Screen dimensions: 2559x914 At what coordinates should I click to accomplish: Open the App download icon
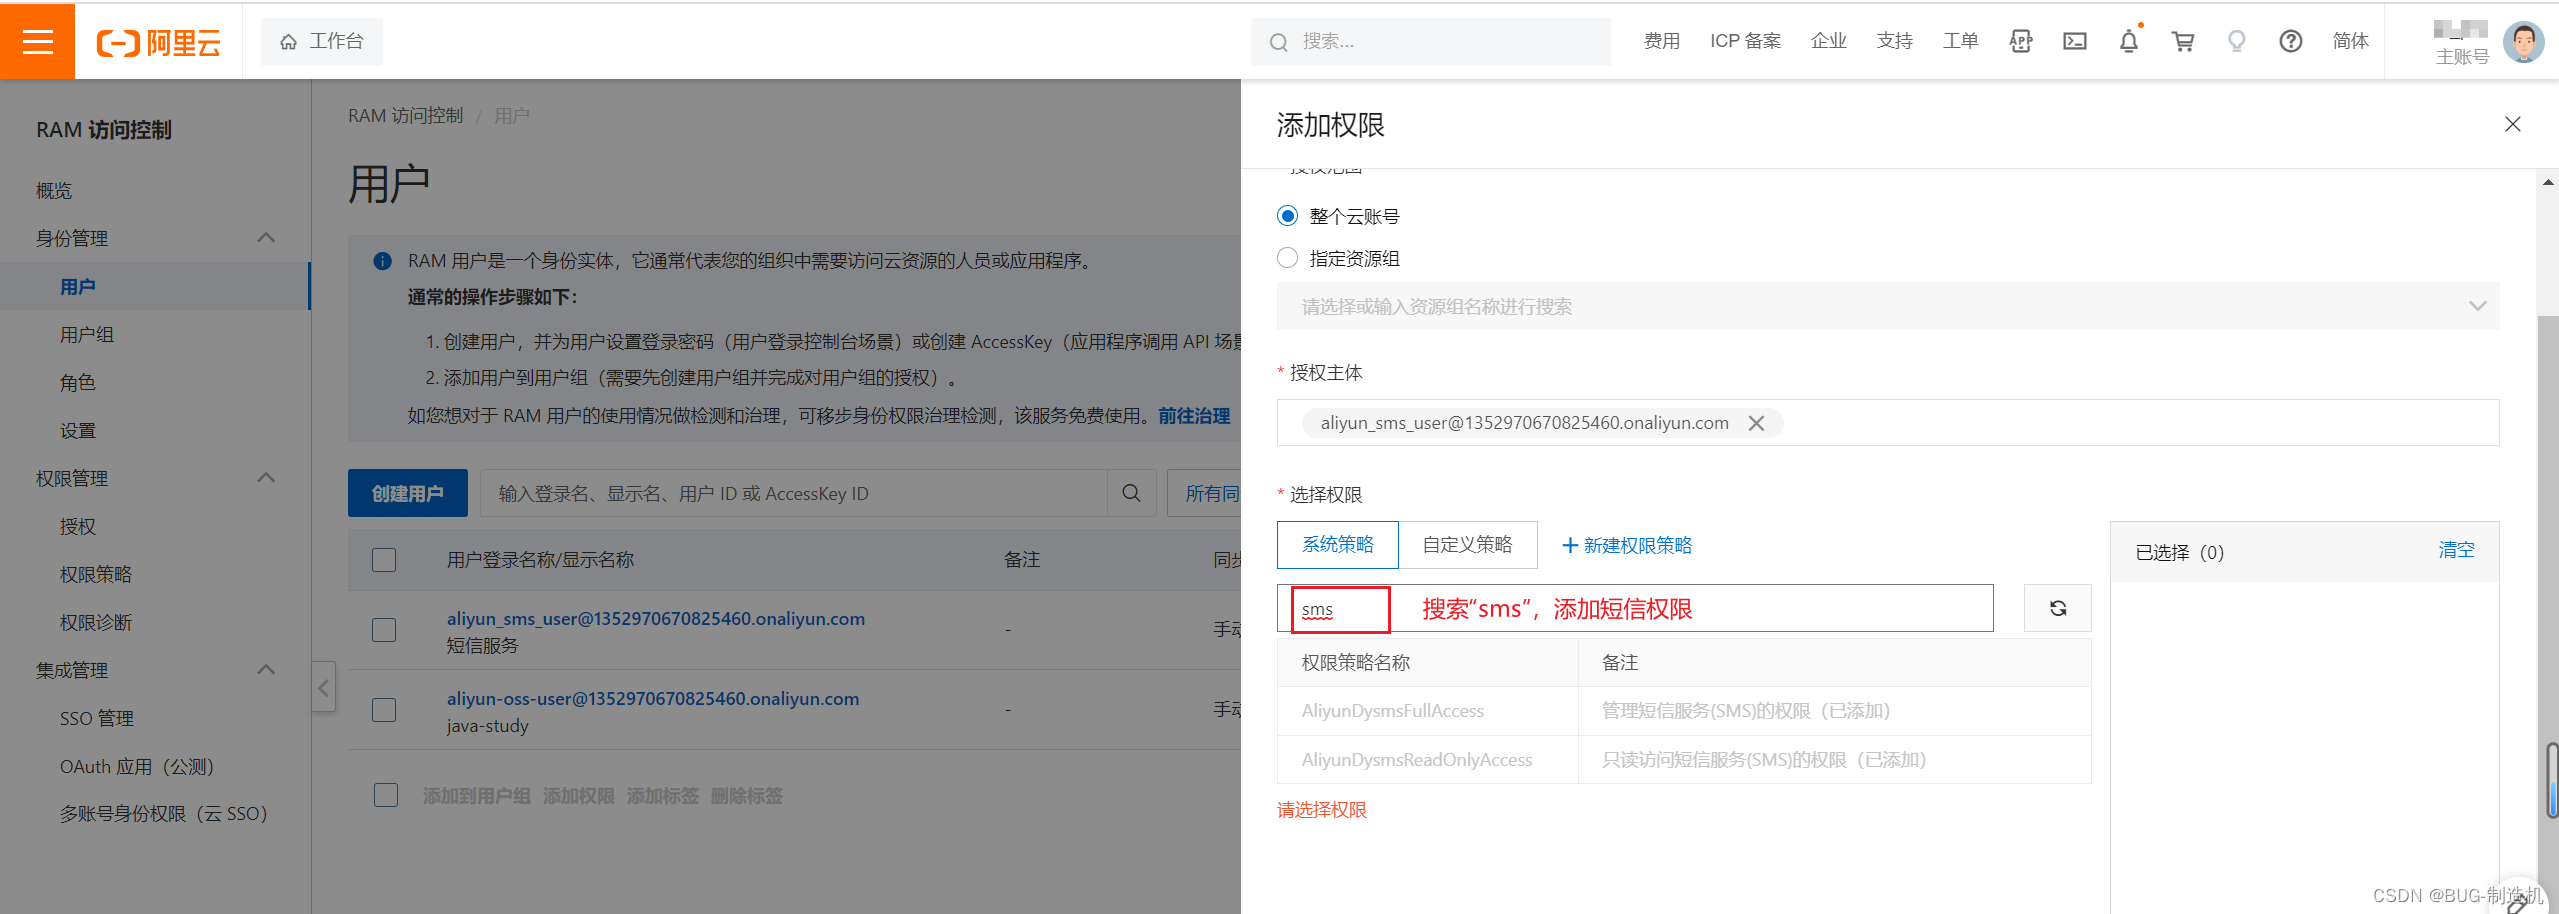pos(2021,41)
